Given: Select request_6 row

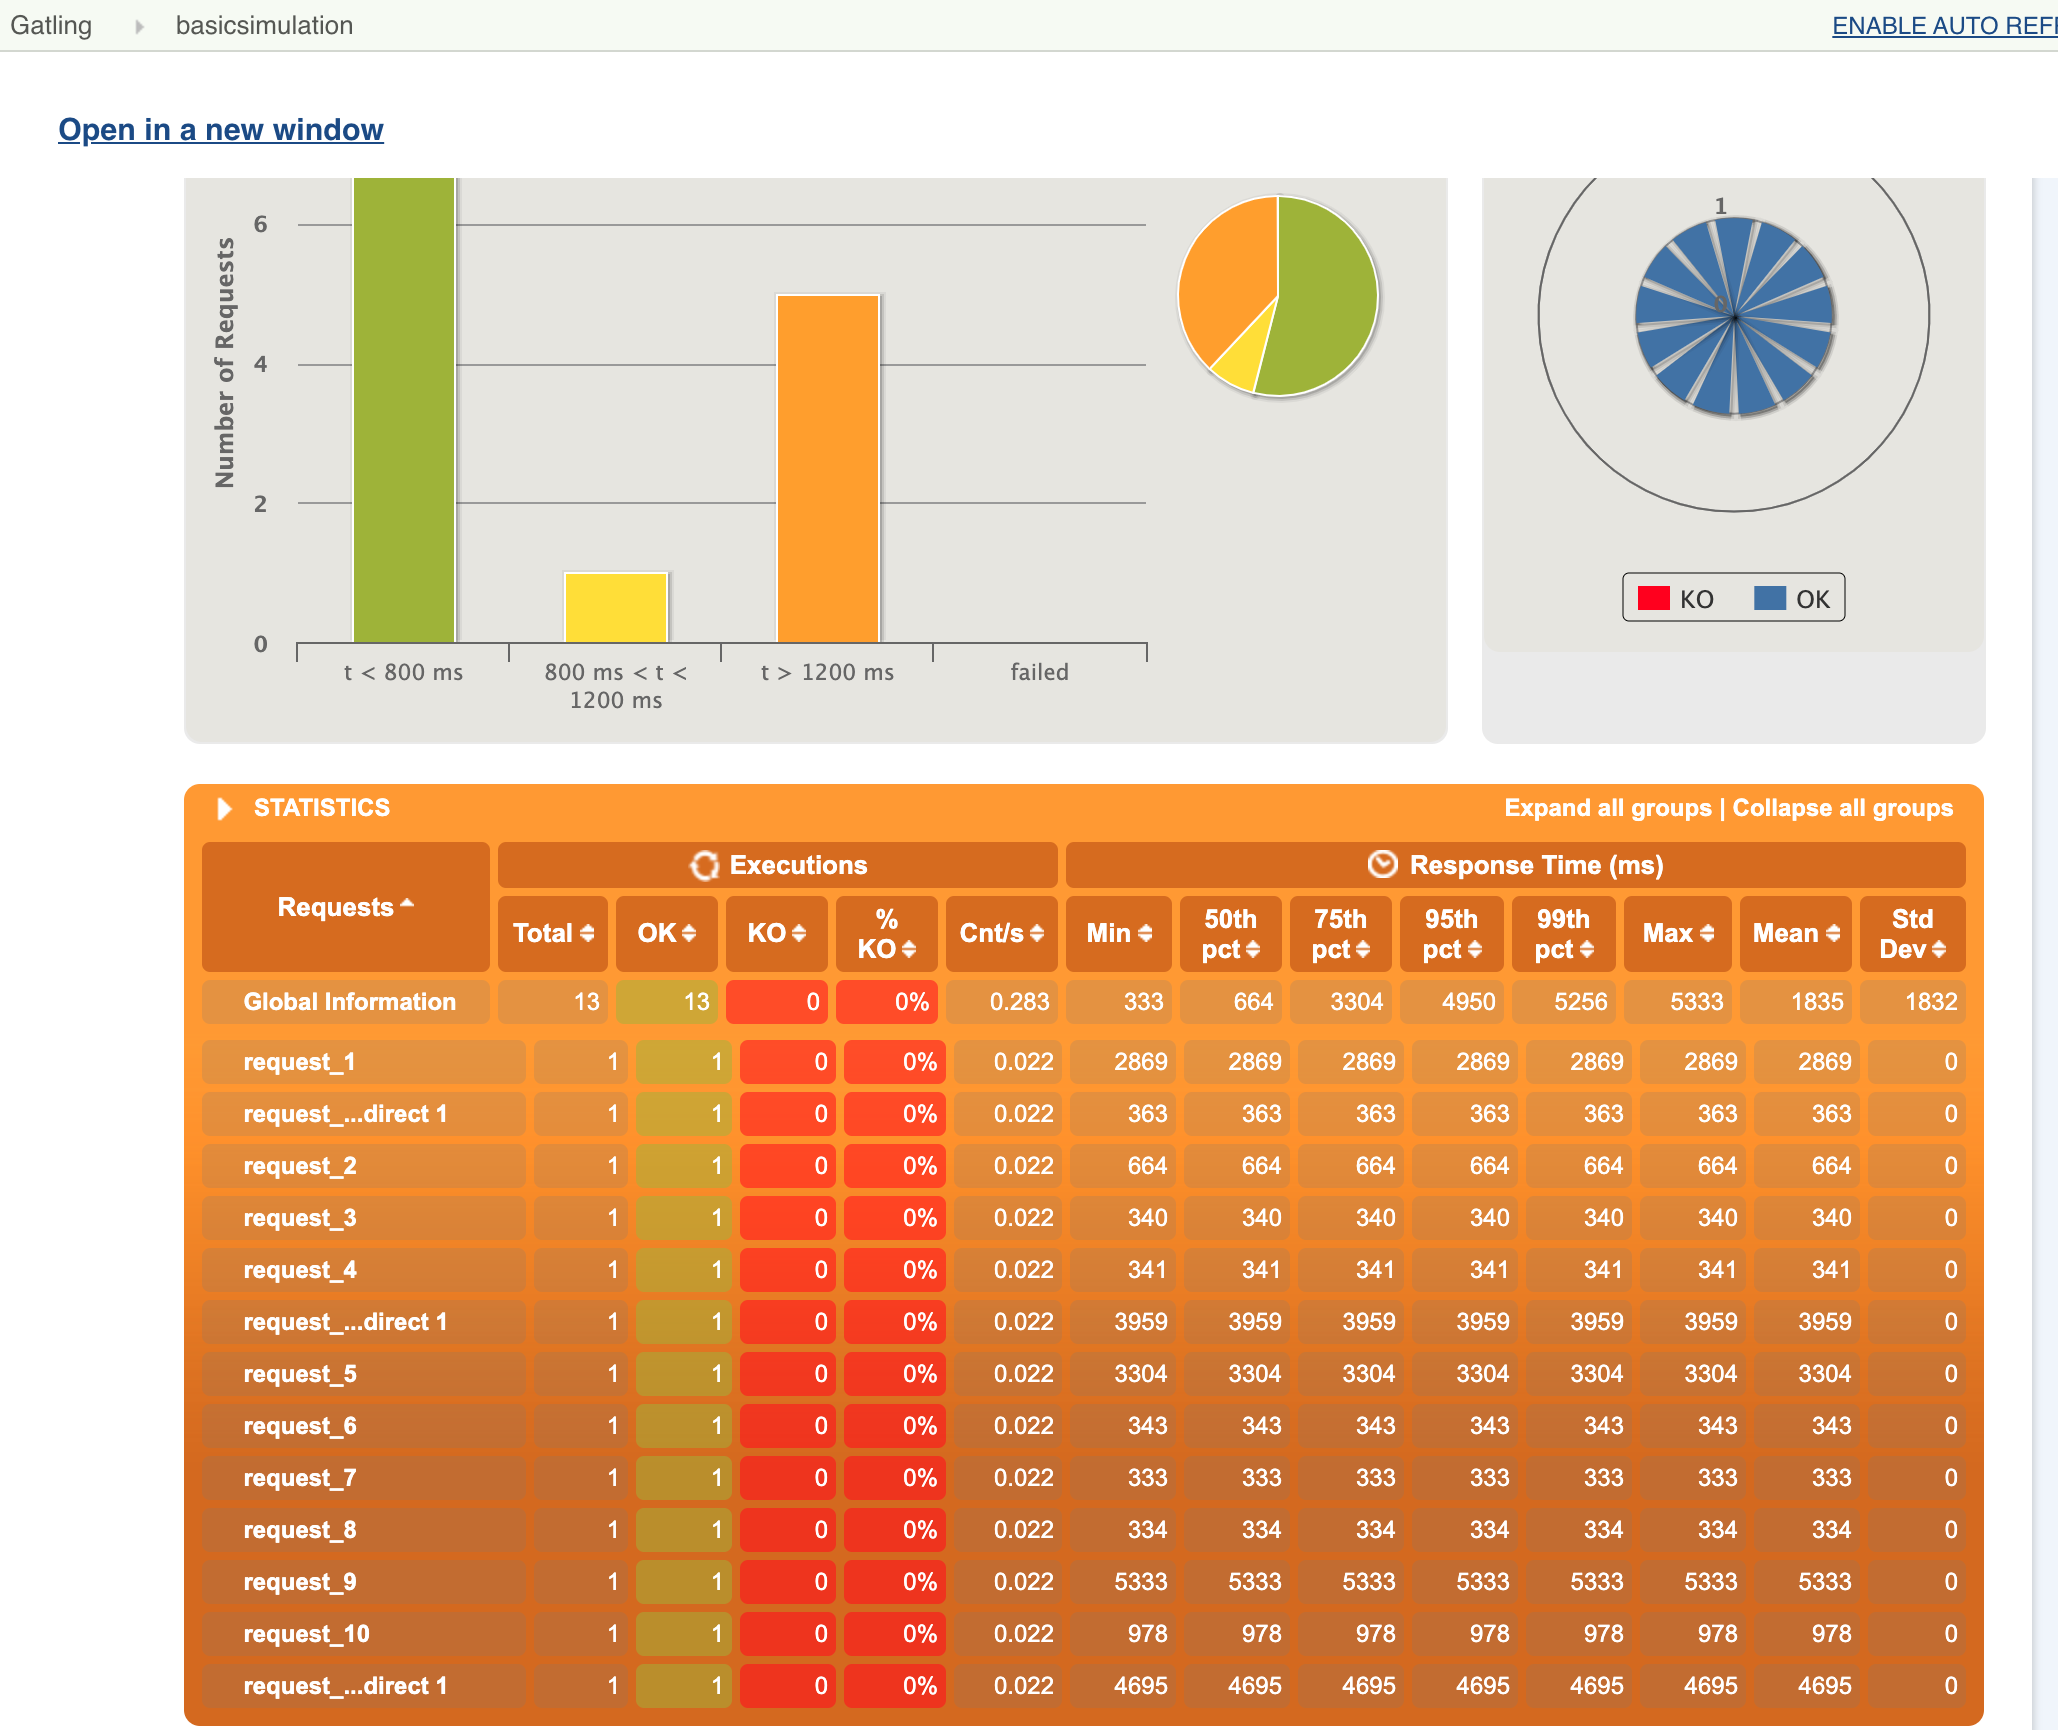Looking at the screenshot, I should point(1084,1426).
